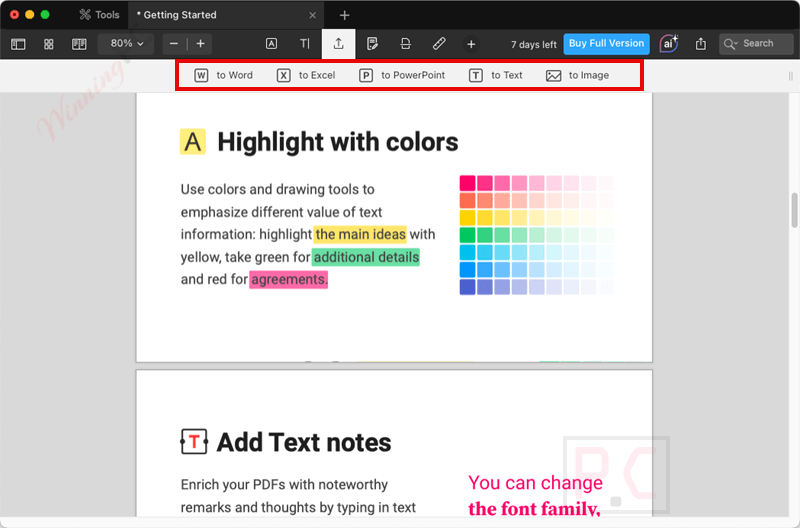Open a new tab with plus
Screen dimensions: 800x528
pos(344,15)
